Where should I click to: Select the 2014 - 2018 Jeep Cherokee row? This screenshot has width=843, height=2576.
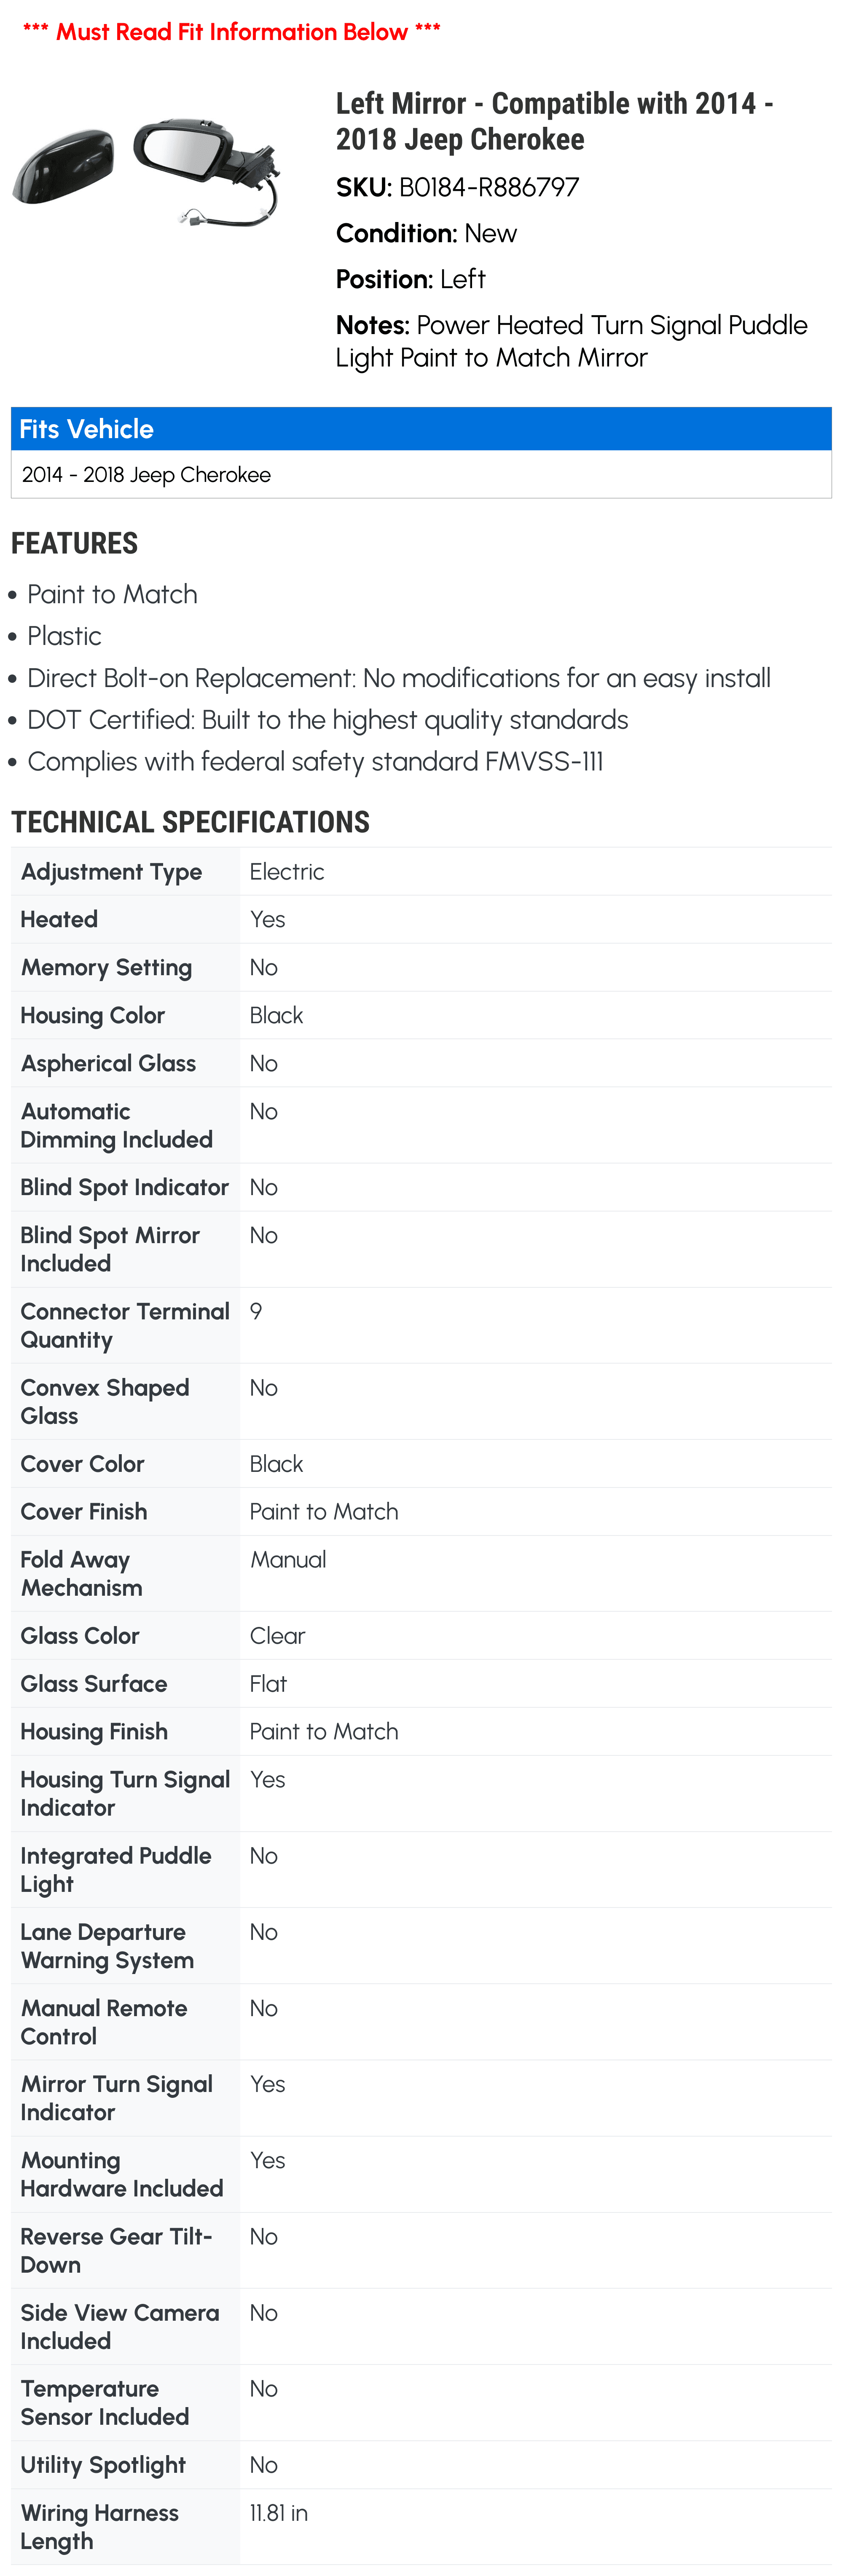pos(421,474)
